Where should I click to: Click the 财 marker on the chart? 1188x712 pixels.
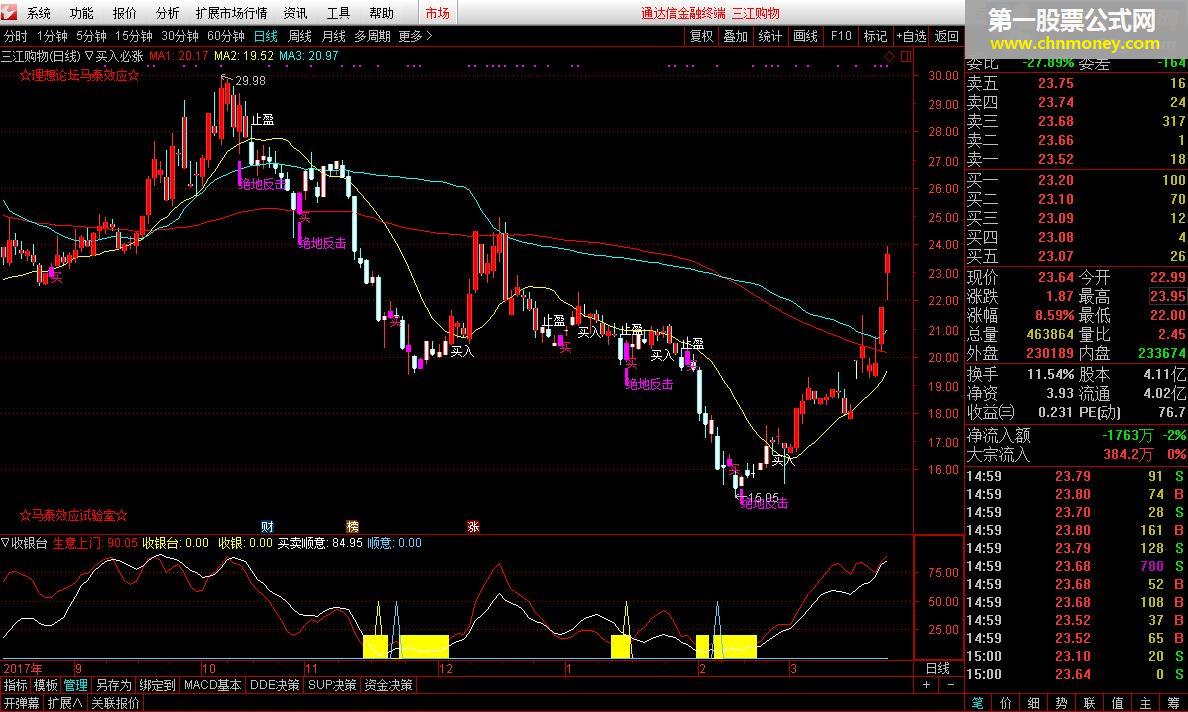267,526
